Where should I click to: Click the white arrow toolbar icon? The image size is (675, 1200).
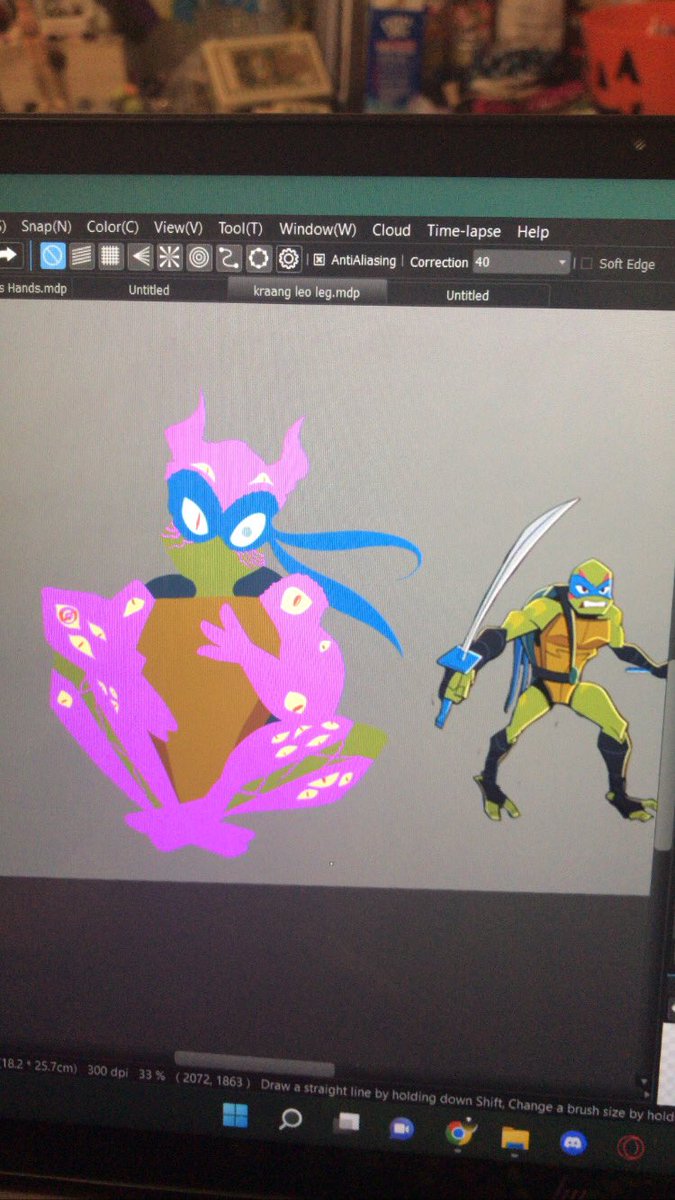coord(9,256)
